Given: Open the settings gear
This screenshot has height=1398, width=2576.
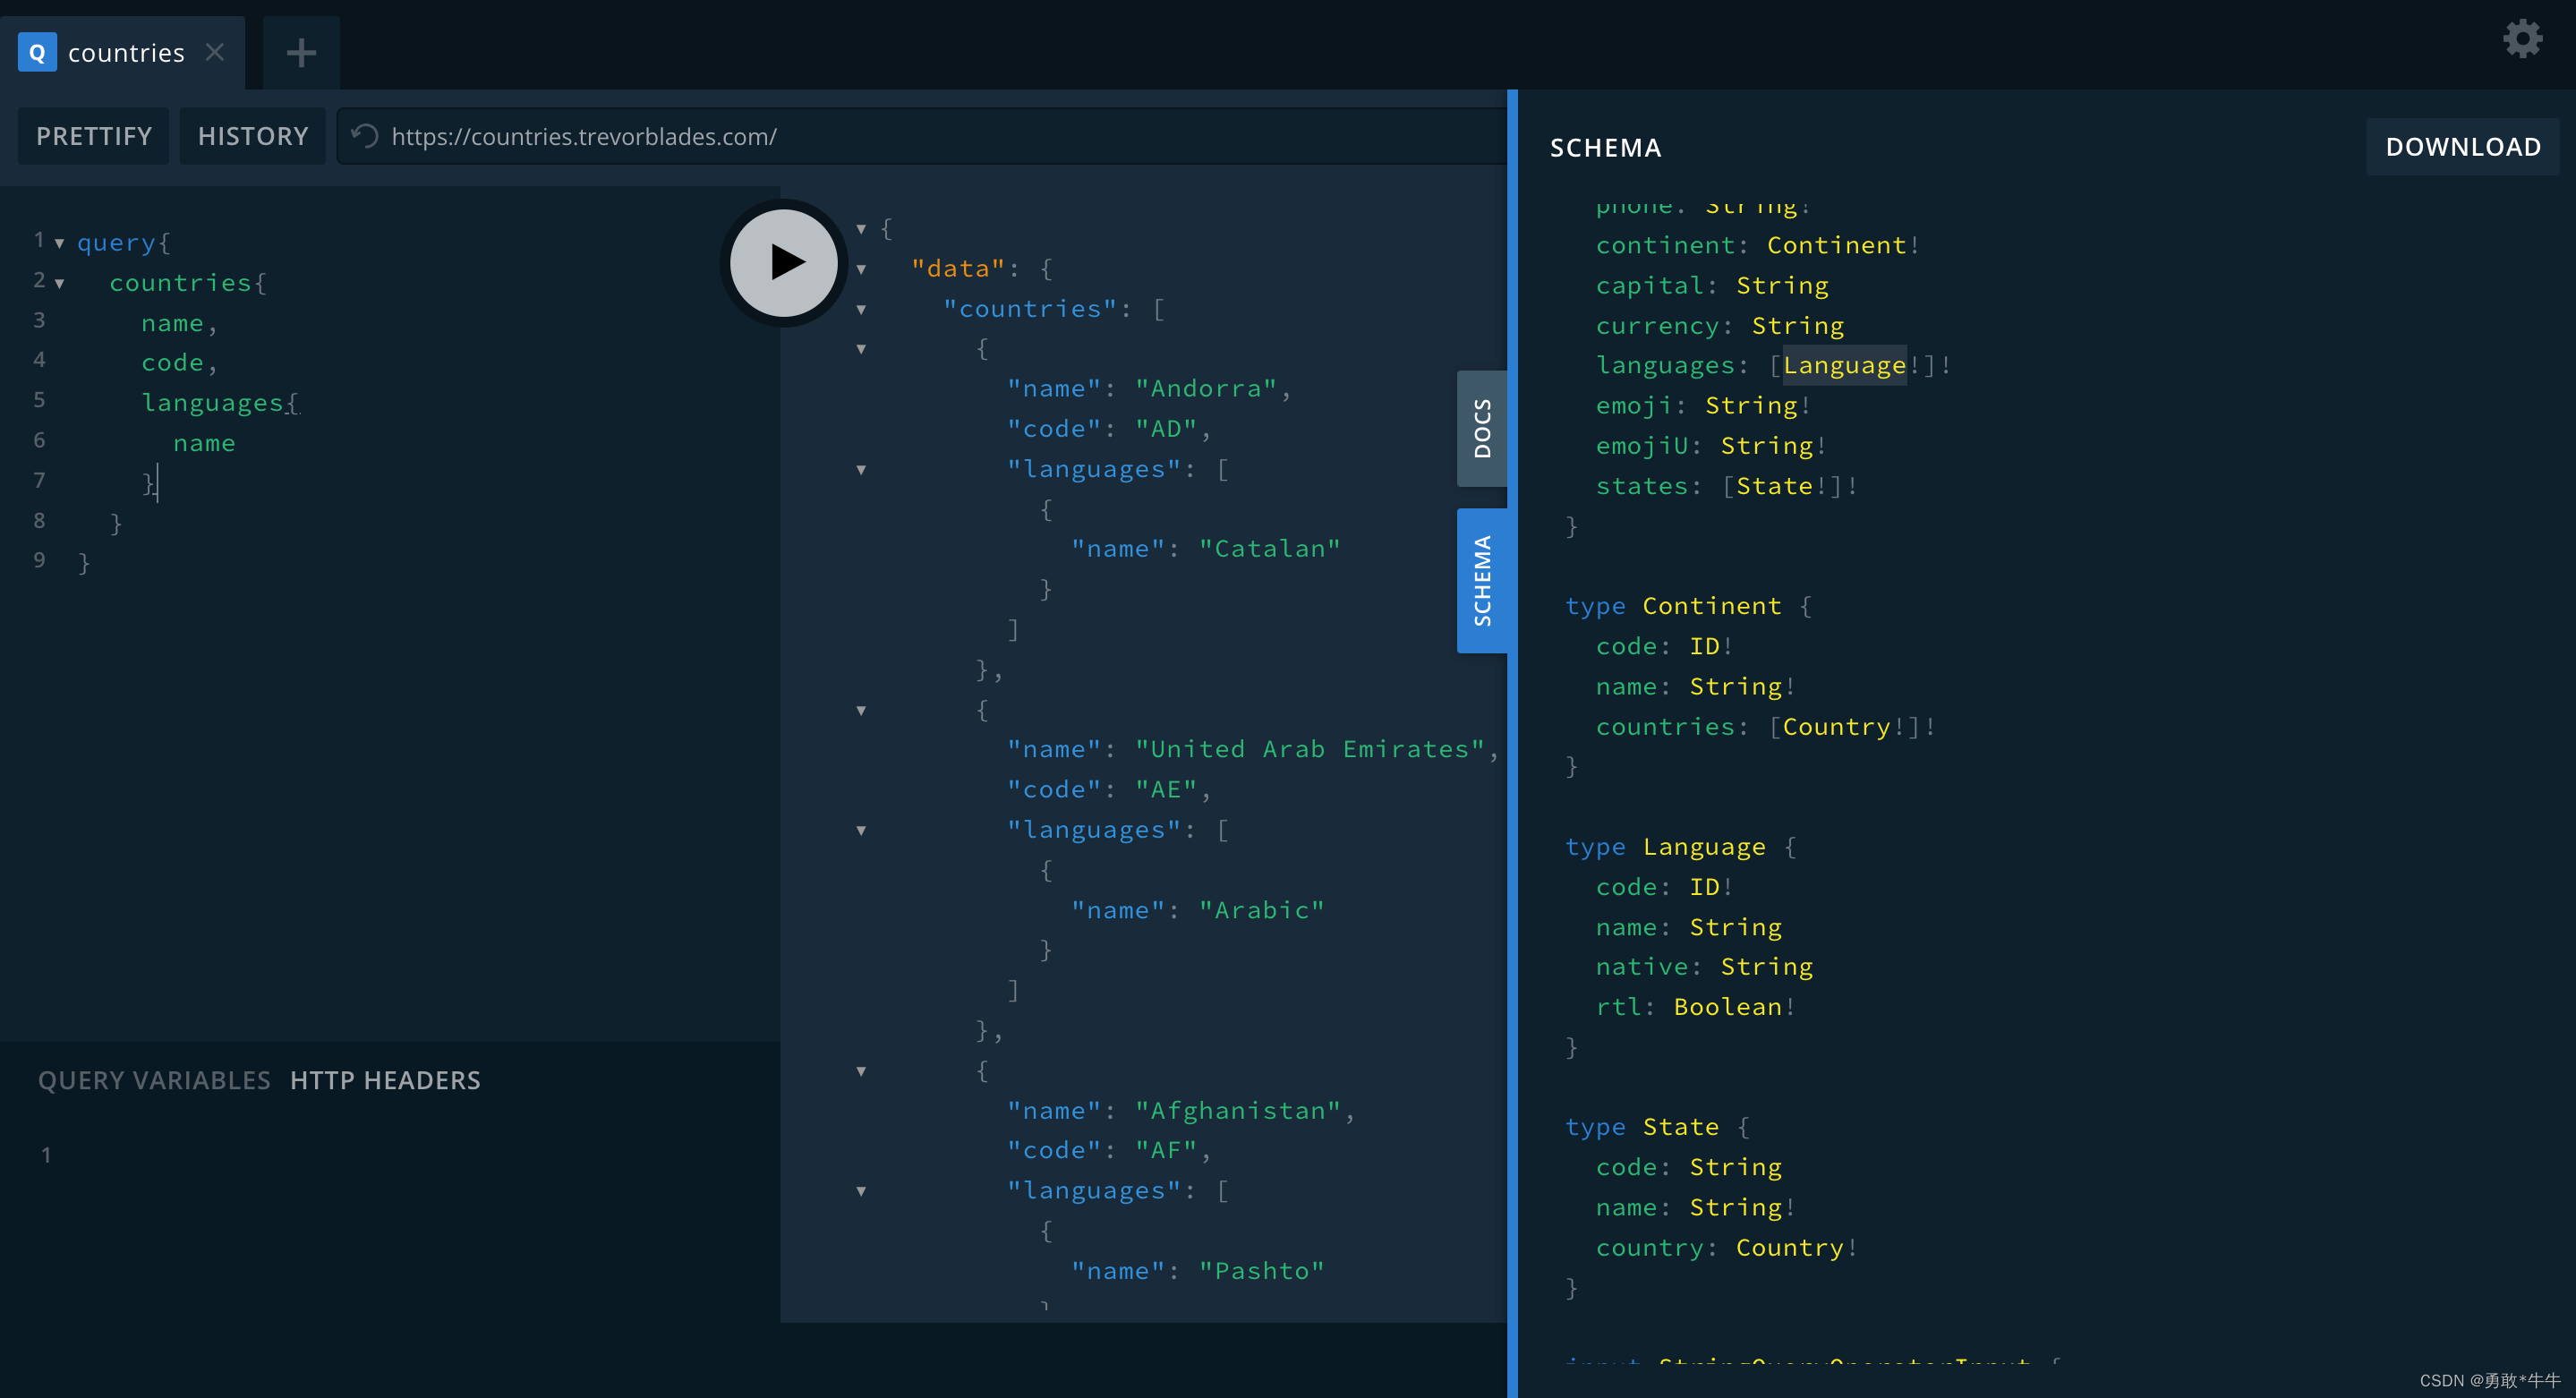Looking at the screenshot, I should click(2522, 39).
